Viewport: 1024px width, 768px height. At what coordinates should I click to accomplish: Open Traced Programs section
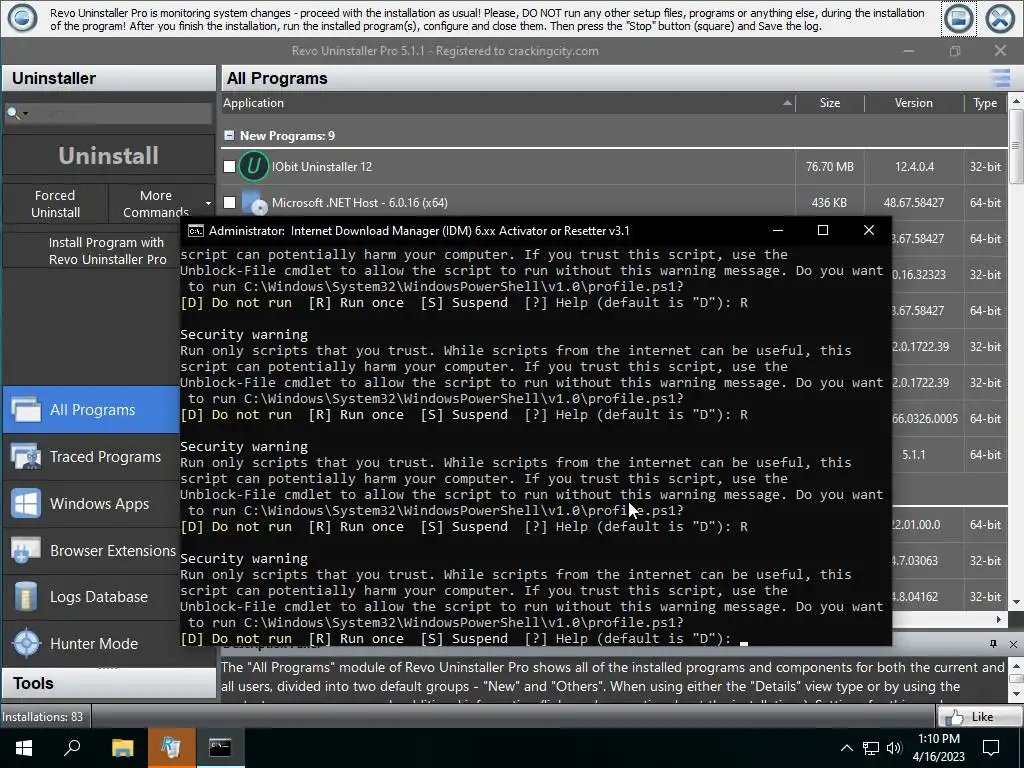tap(91, 456)
